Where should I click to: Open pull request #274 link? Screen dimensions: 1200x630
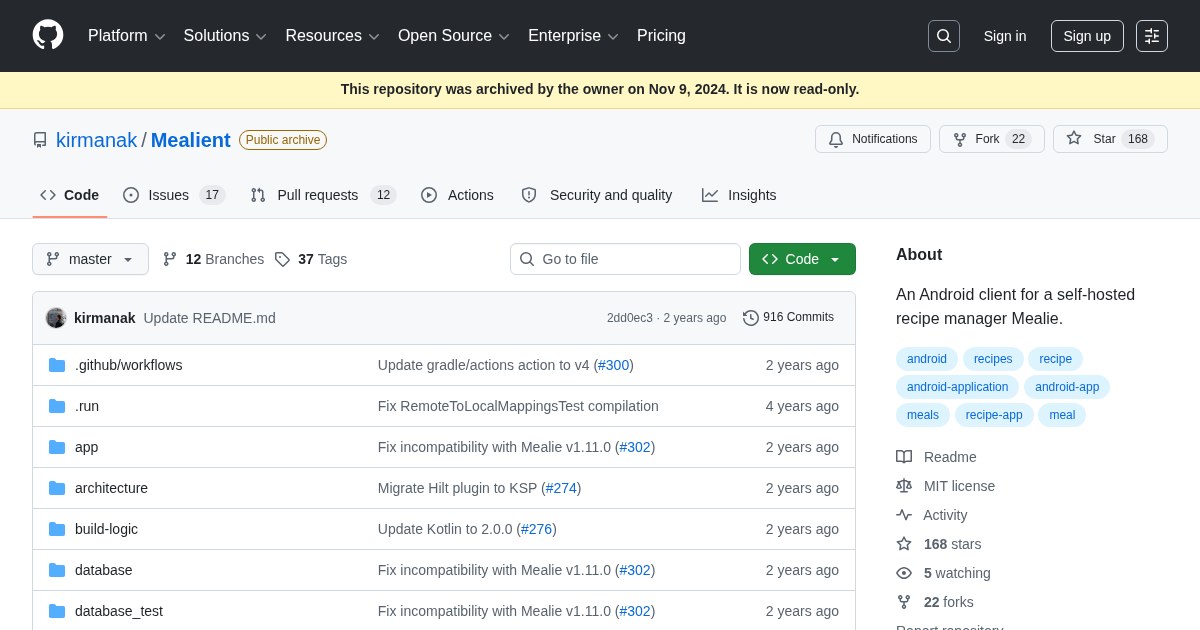tap(561, 488)
